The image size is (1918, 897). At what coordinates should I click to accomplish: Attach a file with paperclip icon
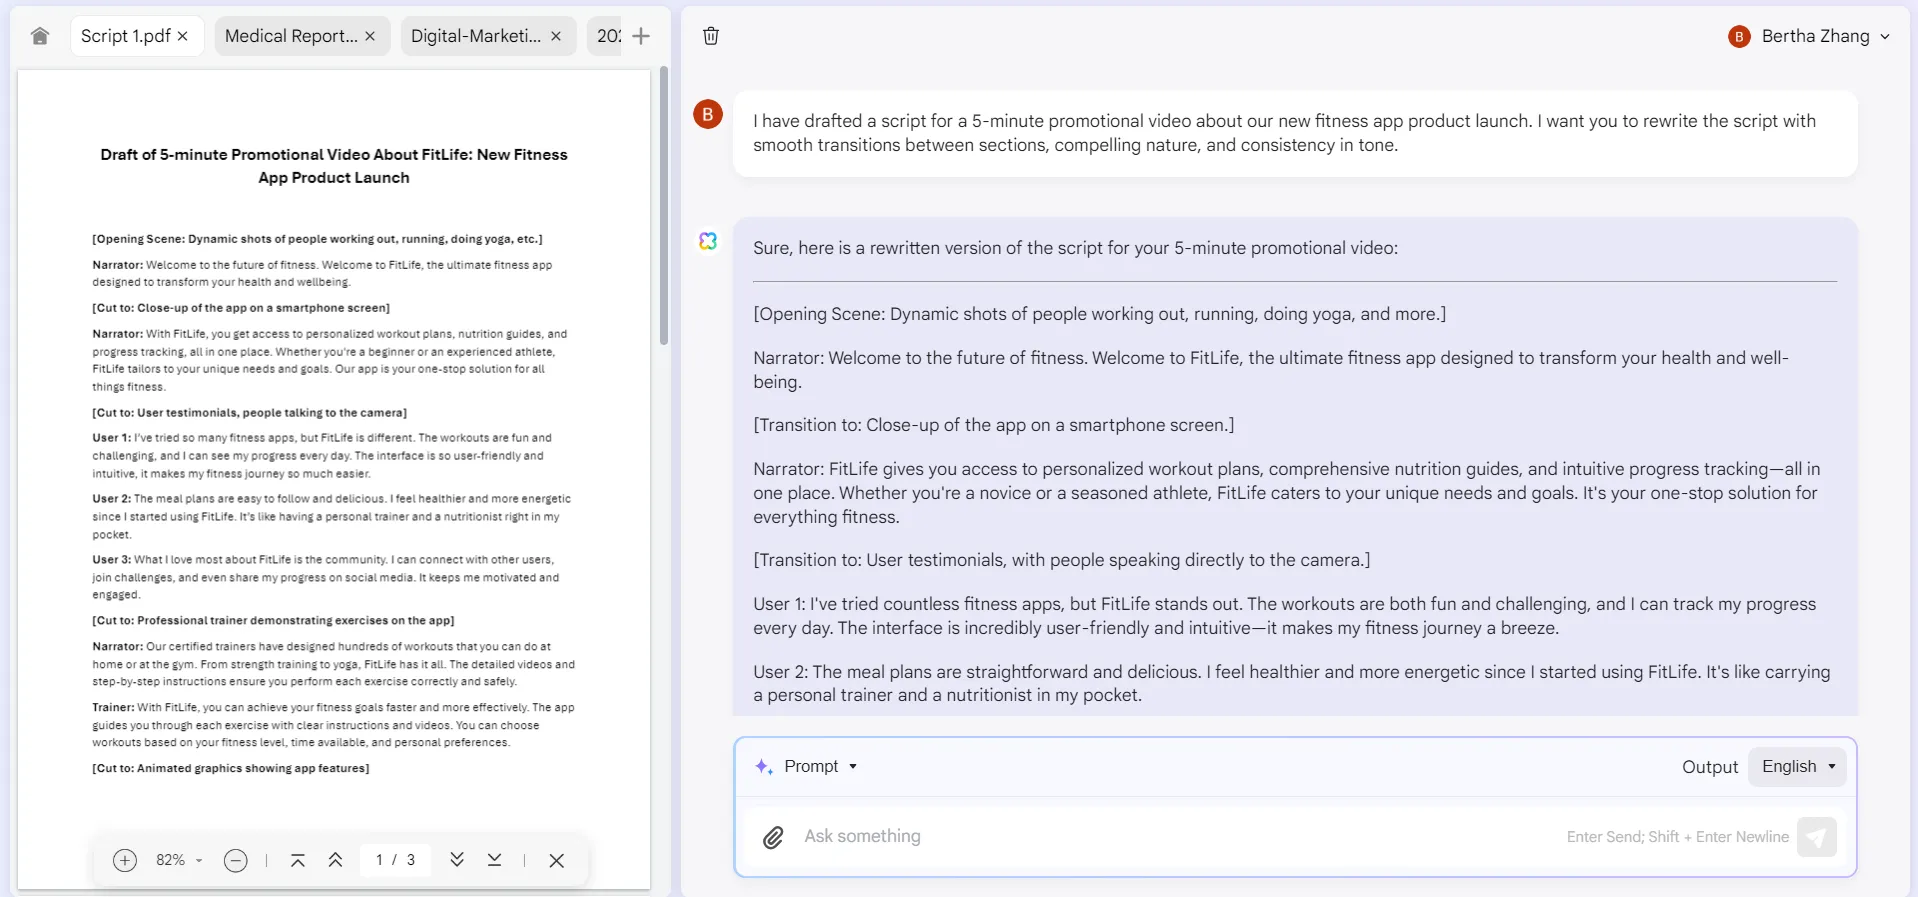[x=773, y=837]
